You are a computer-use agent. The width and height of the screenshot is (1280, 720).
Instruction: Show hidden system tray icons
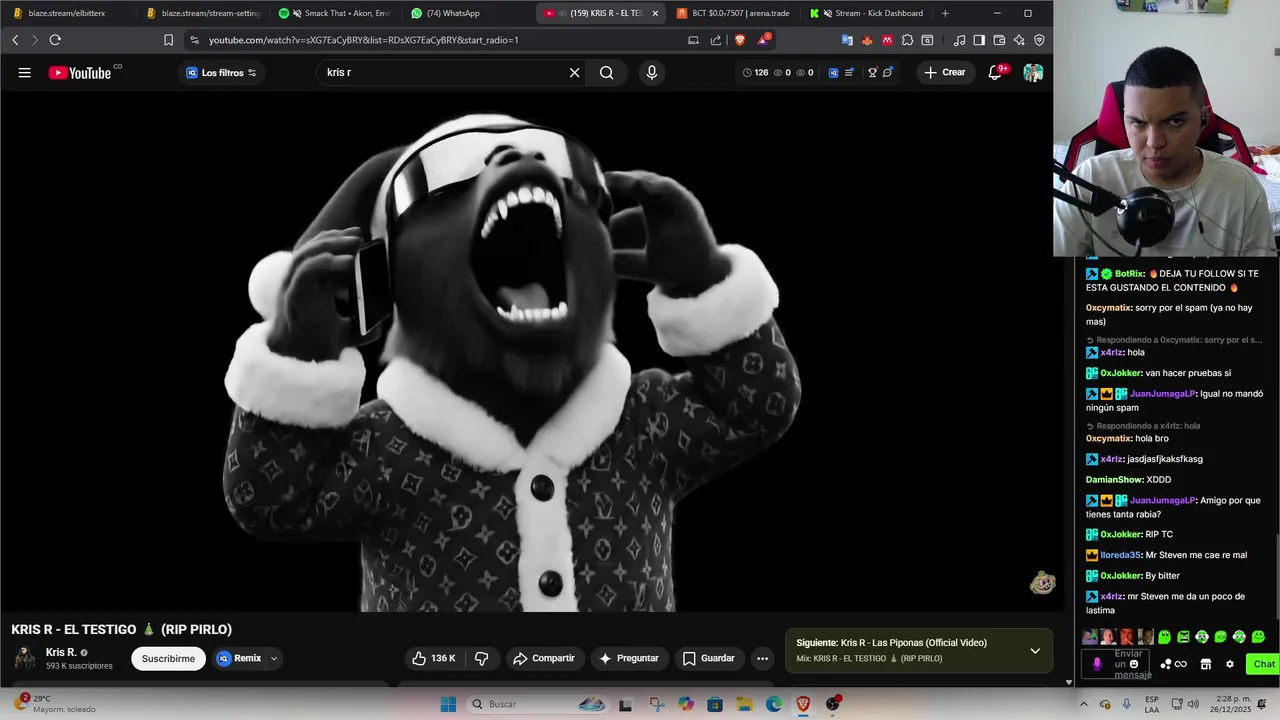[x=1083, y=704]
